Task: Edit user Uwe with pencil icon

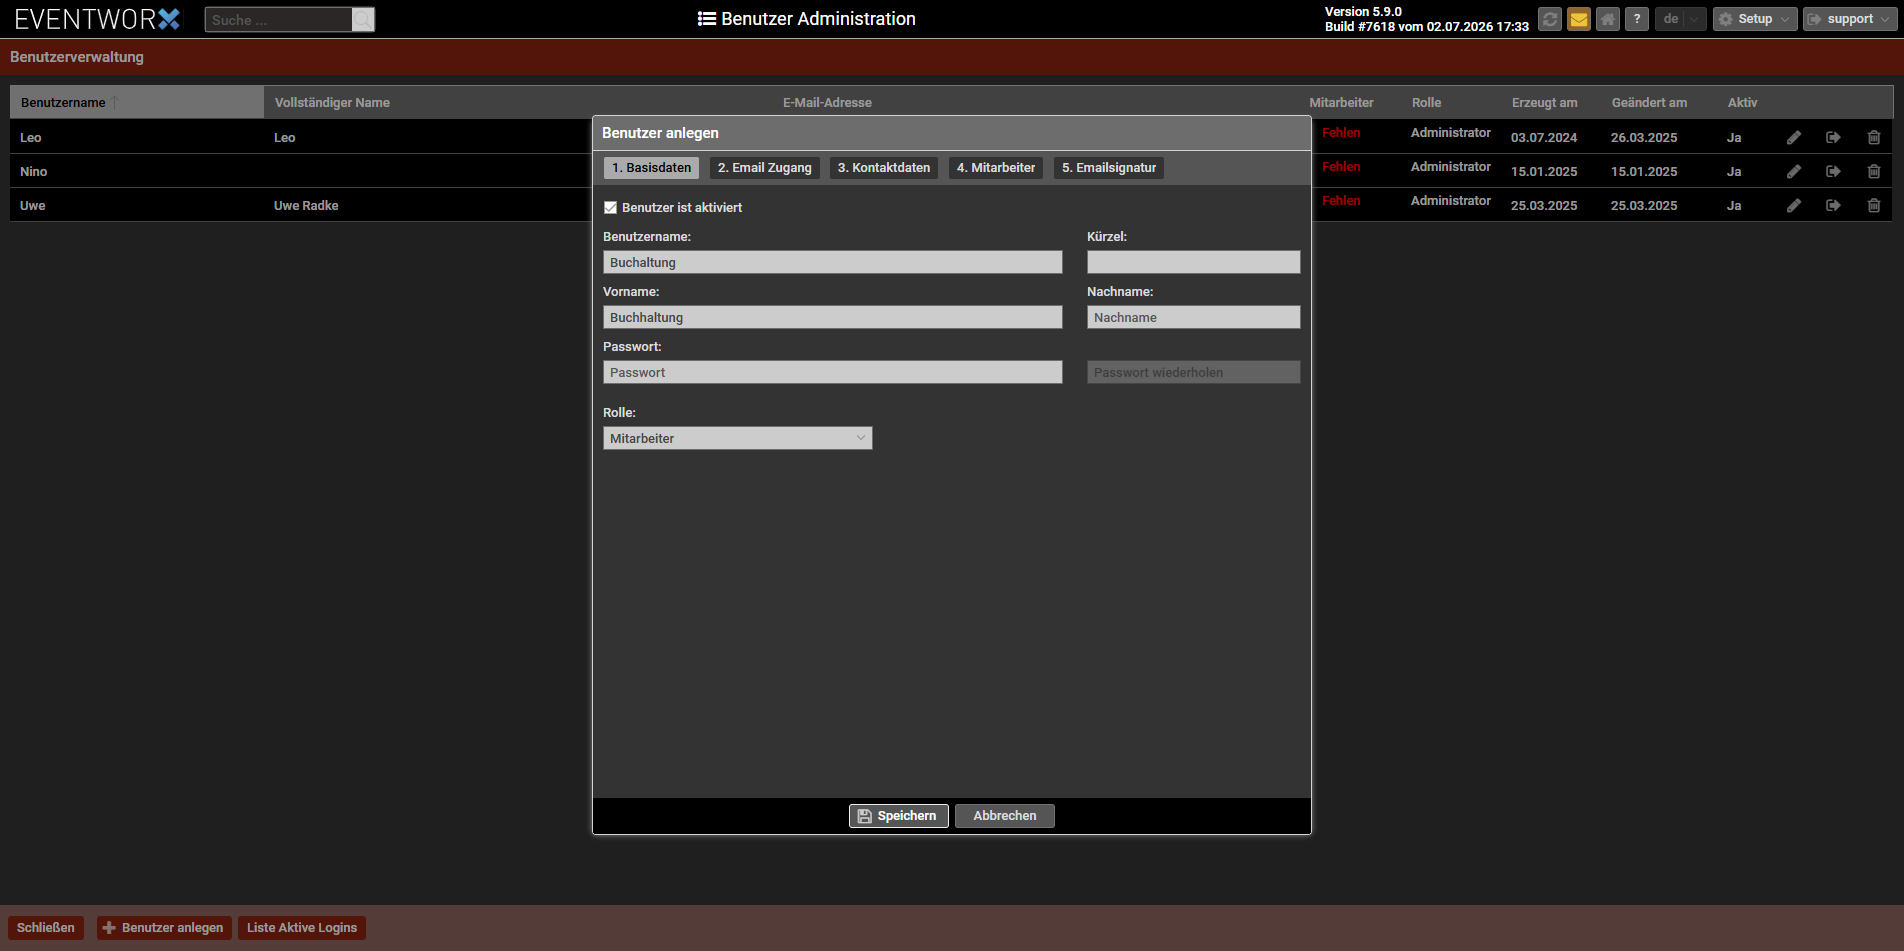Action: coord(1794,205)
